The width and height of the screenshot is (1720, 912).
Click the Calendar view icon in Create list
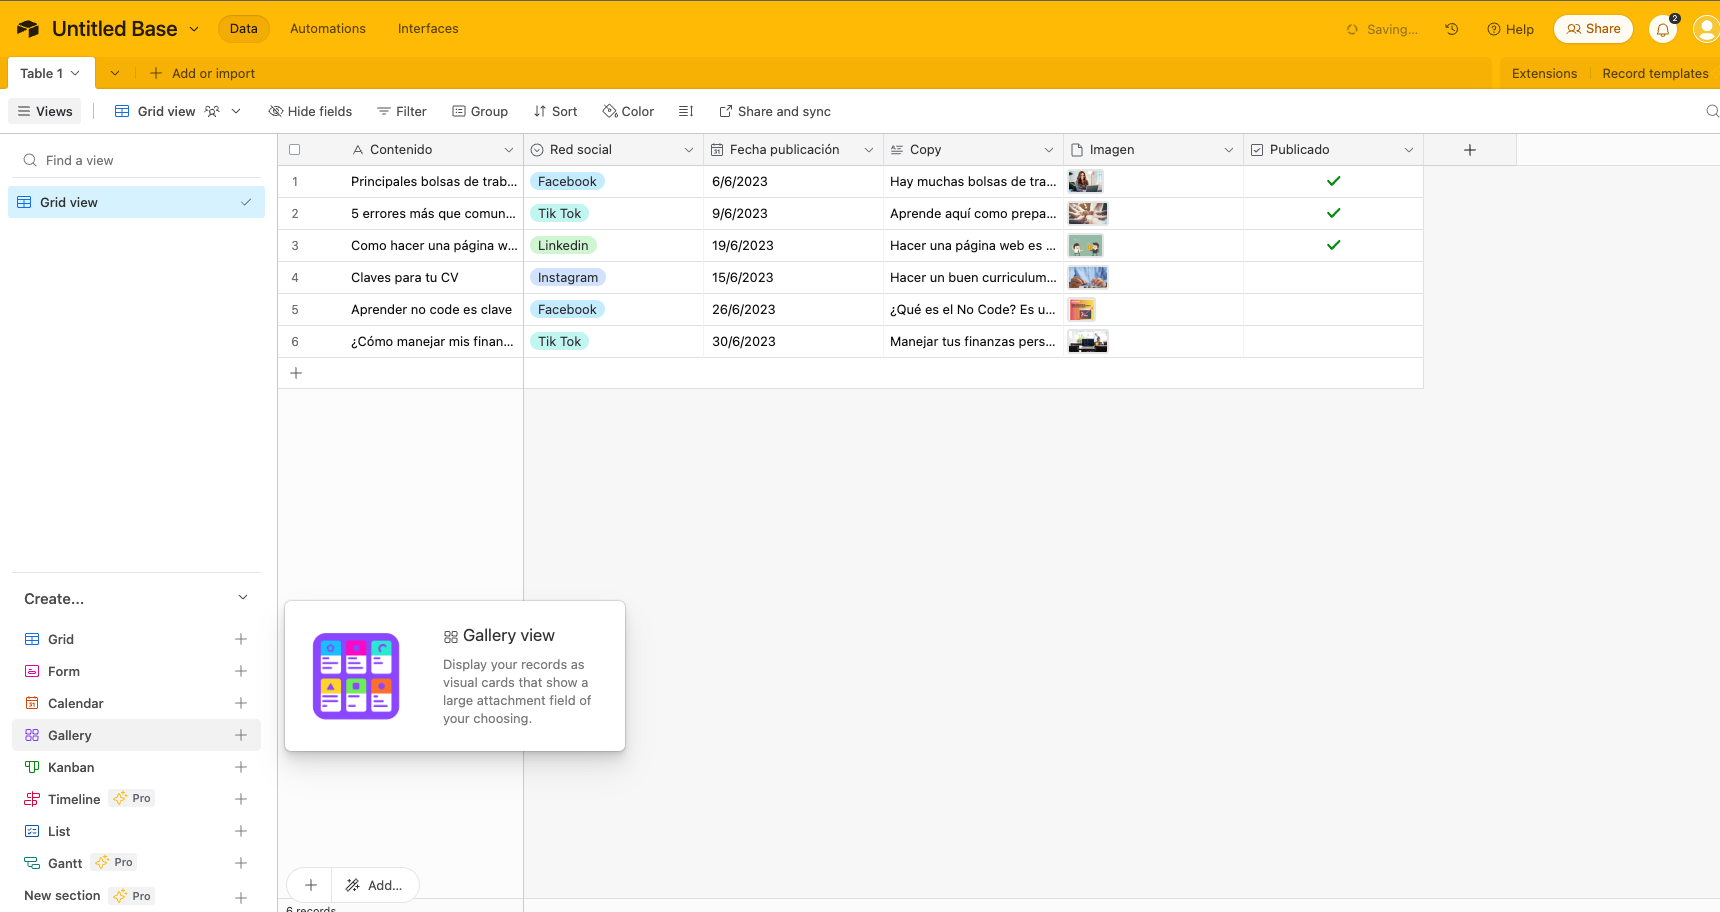(x=32, y=703)
